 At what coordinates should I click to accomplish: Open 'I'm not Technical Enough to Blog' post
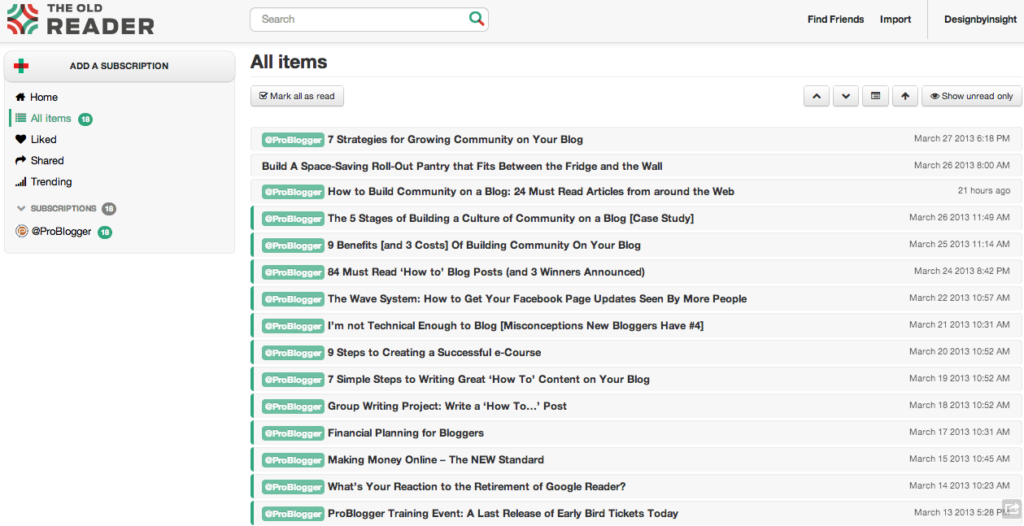(x=515, y=325)
